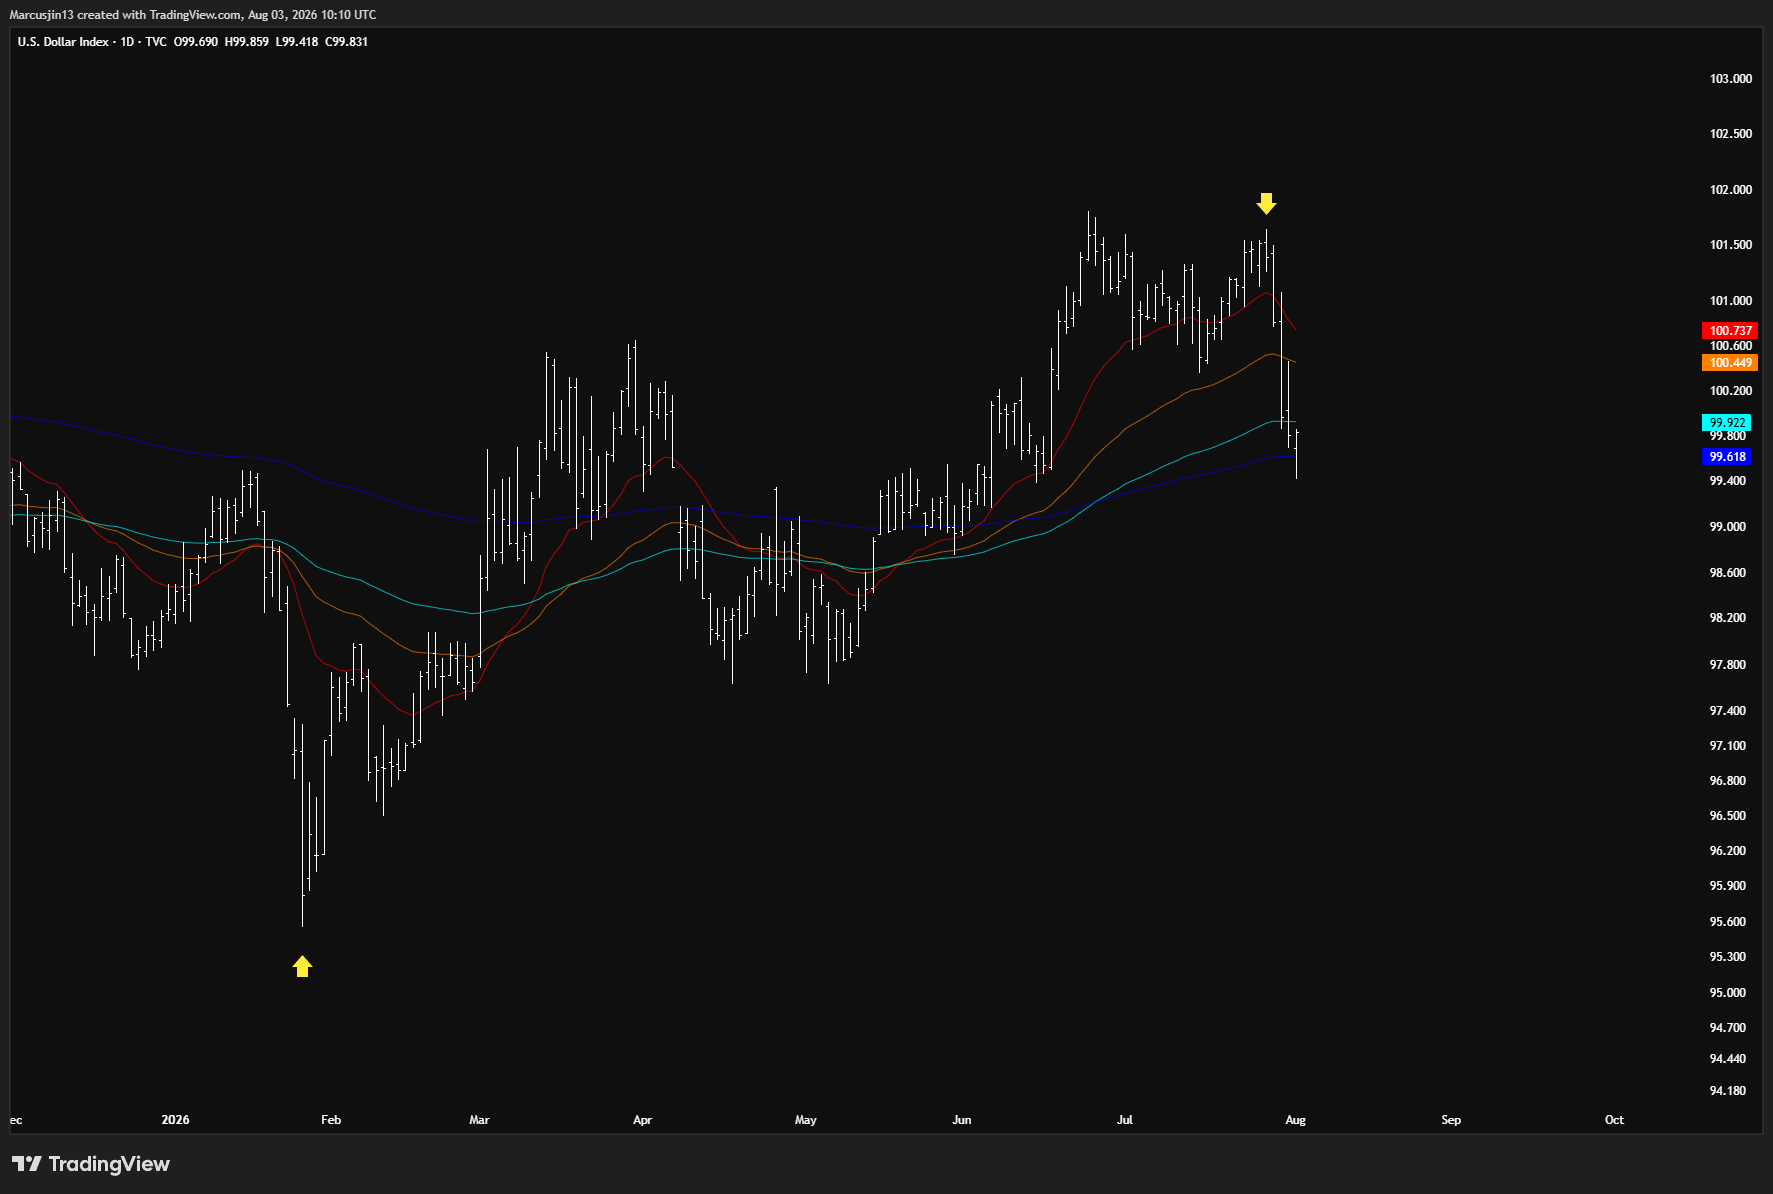Click the Jun label on time axis
Viewport: 1773px width, 1194px height.
[961, 1120]
